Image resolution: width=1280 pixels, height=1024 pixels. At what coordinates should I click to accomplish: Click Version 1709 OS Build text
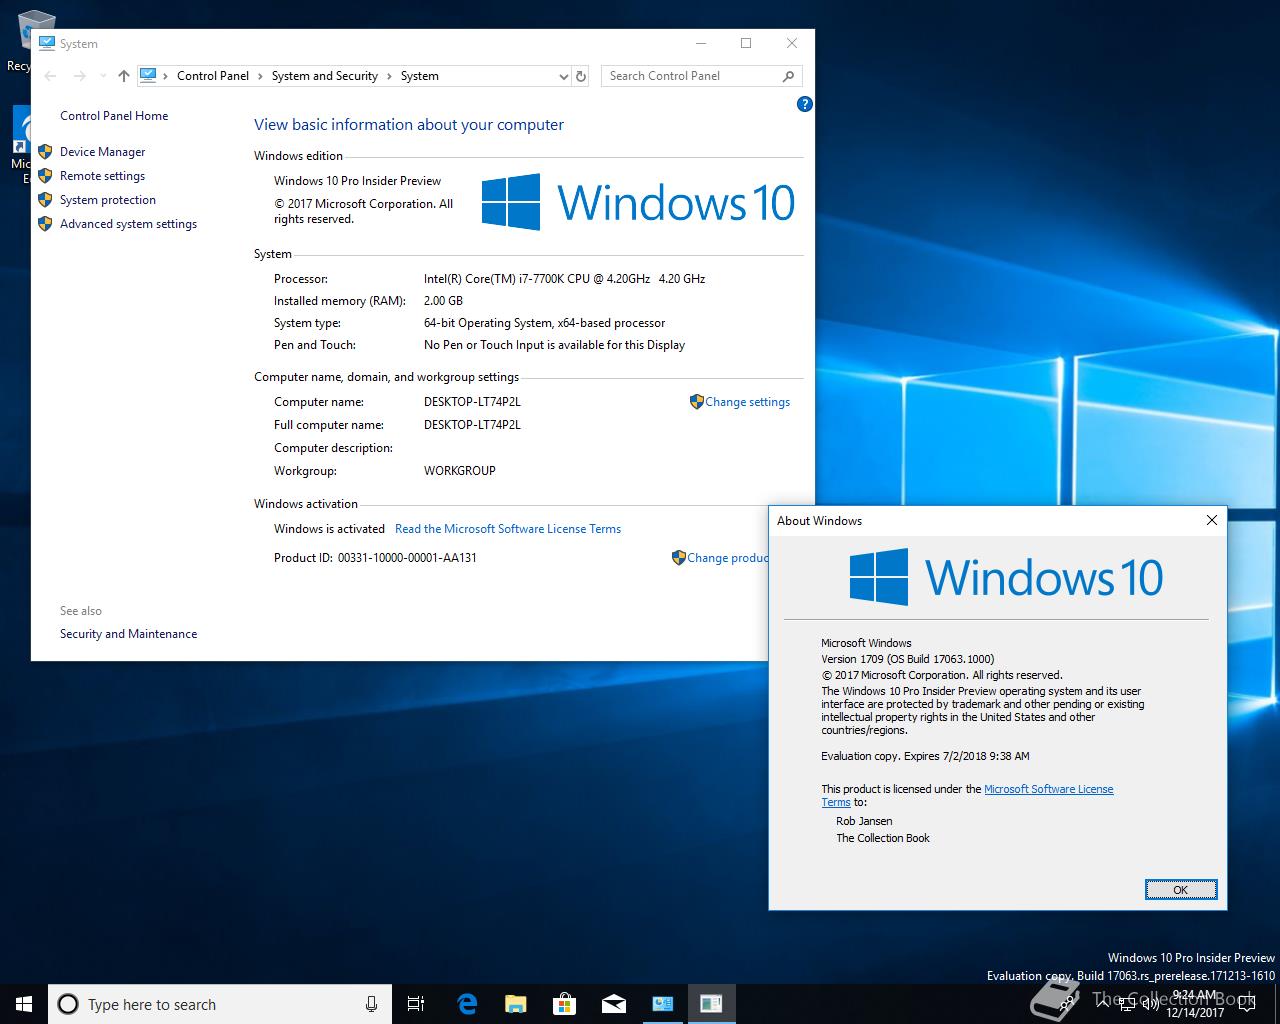(x=908, y=659)
